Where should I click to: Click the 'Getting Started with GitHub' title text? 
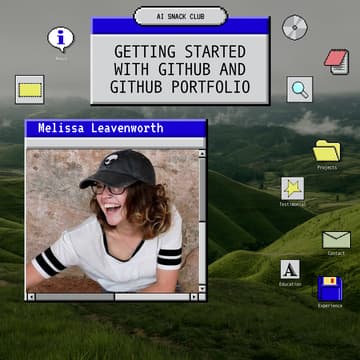pyautogui.click(x=180, y=69)
